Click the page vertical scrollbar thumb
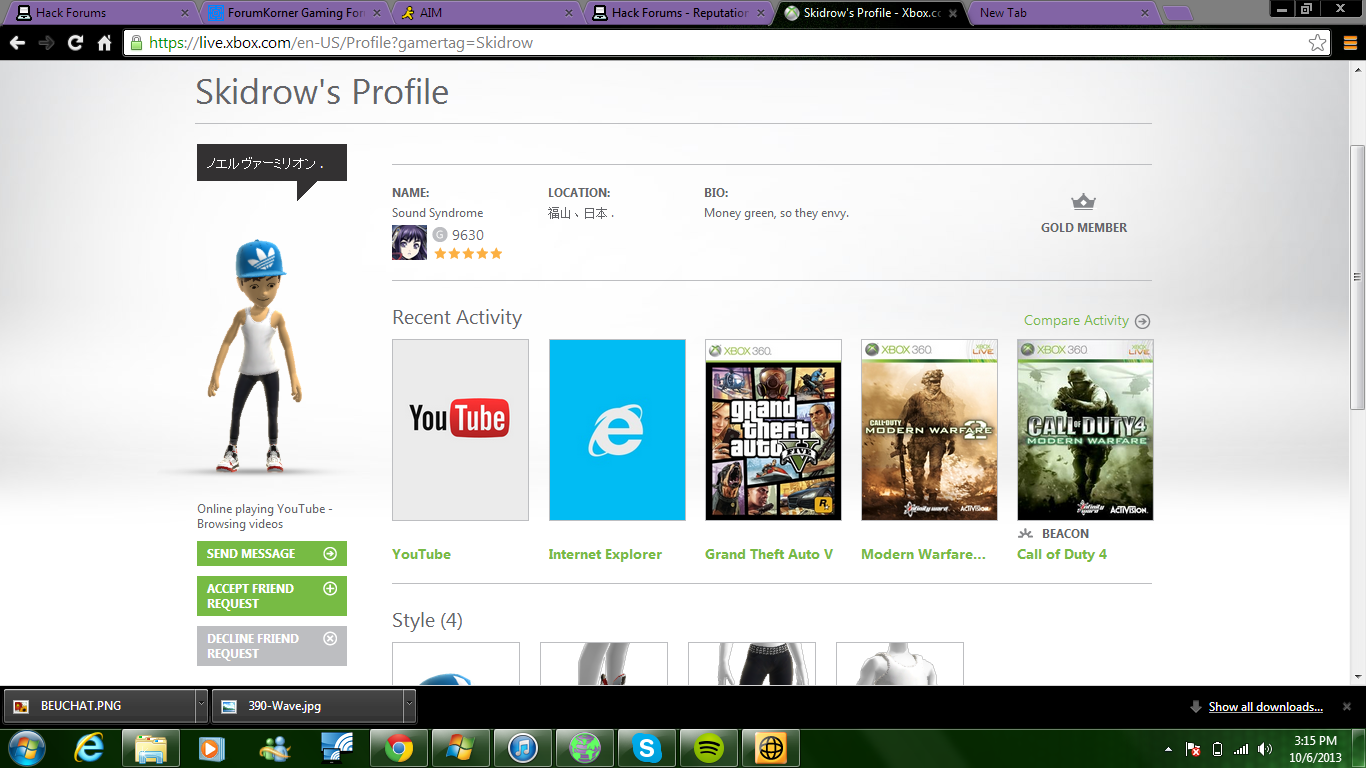The width and height of the screenshot is (1366, 768). click(1357, 277)
